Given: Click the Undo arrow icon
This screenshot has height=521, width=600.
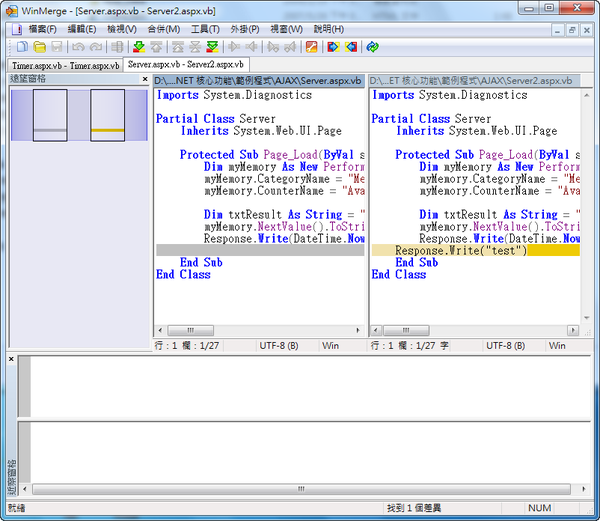Looking at the screenshot, I should (78, 47).
